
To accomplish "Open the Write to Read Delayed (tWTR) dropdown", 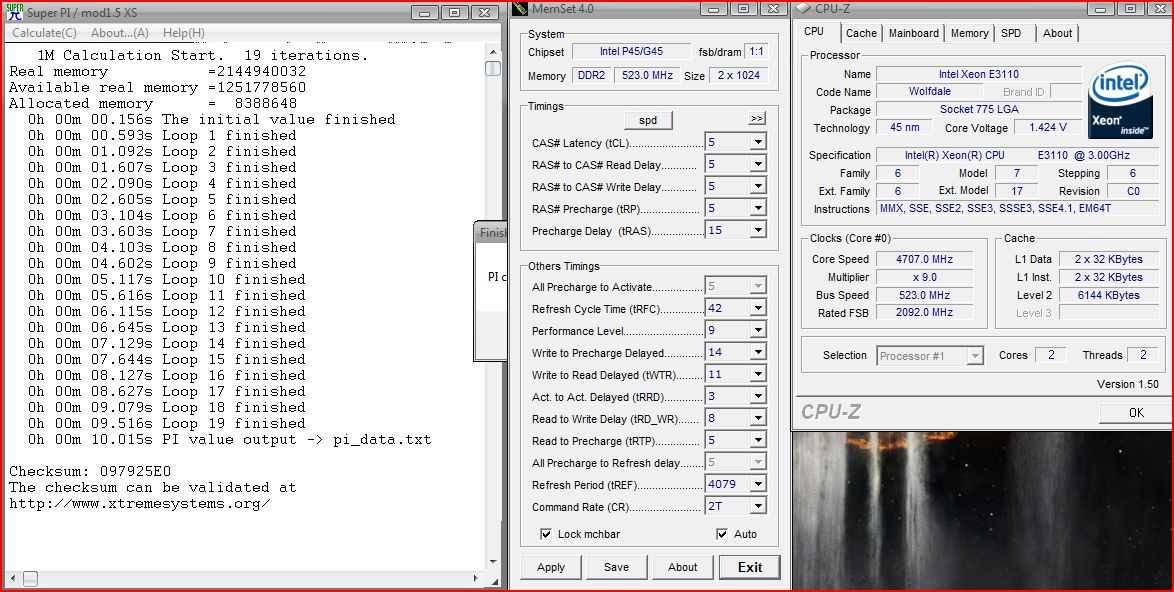I will coord(758,374).
